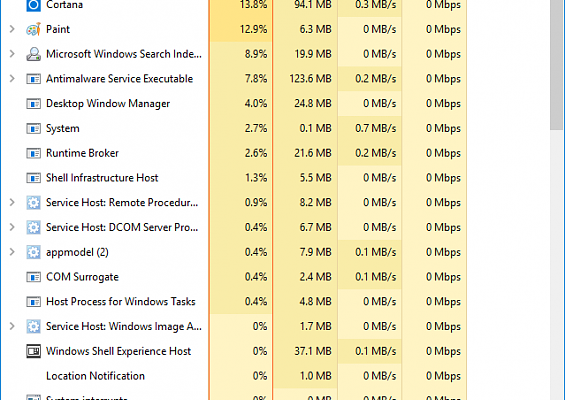Expand the appmodel (2) group

[x=12, y=252]
